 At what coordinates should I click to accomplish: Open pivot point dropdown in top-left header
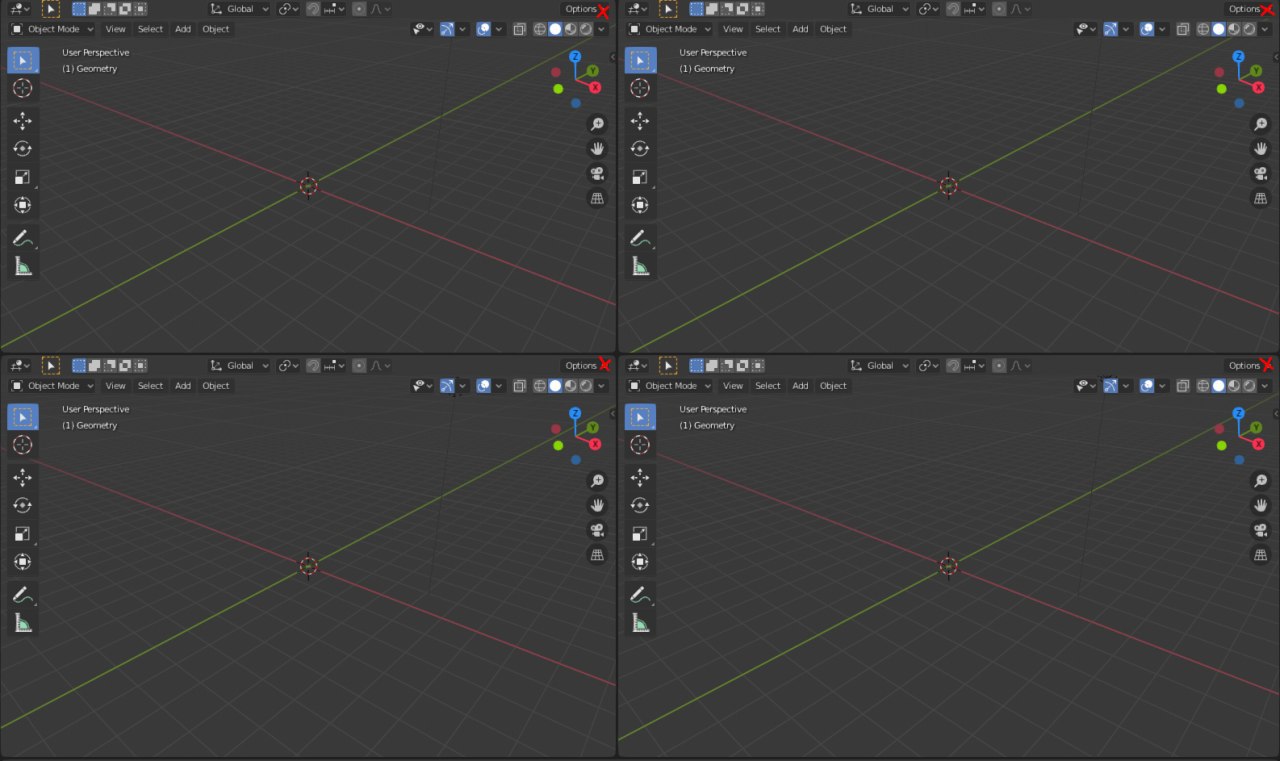[288, 9]
